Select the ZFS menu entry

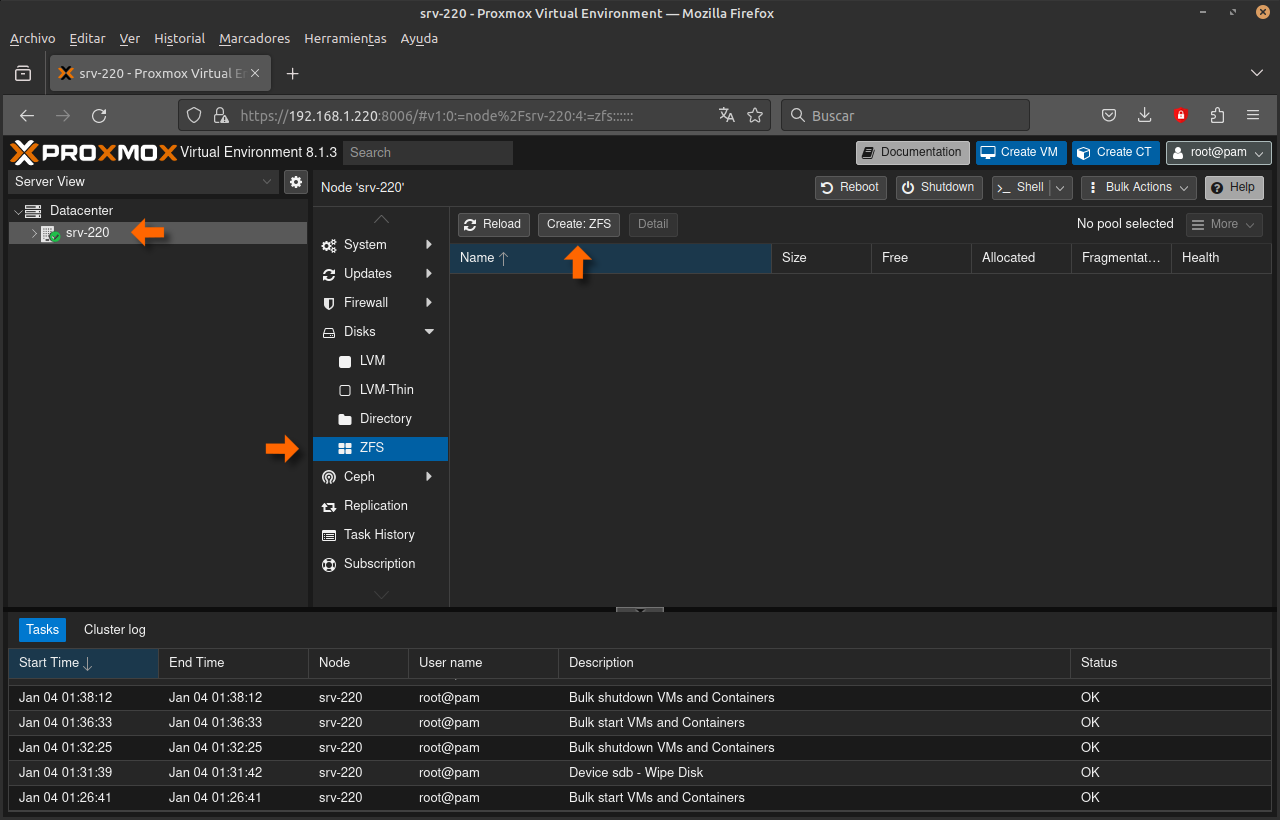click(380, 448)
